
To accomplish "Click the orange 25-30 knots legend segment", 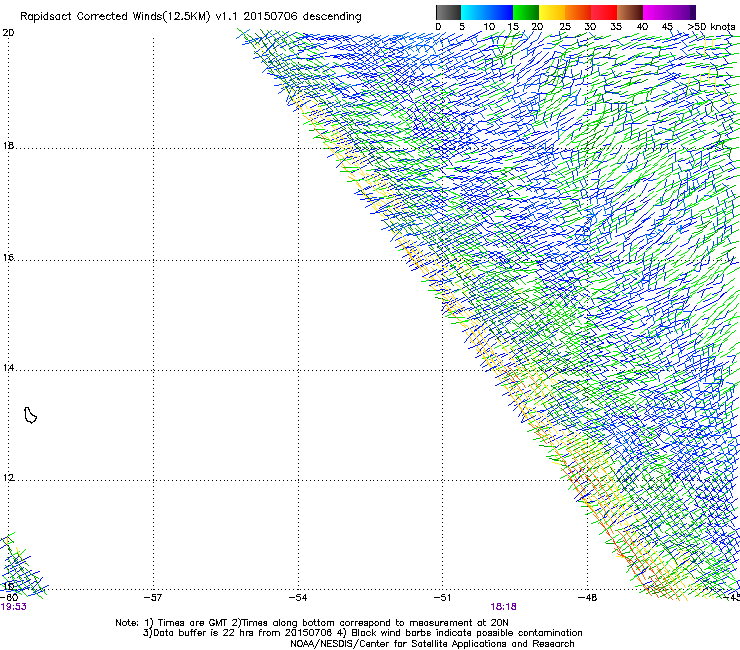I will [578, 12].
